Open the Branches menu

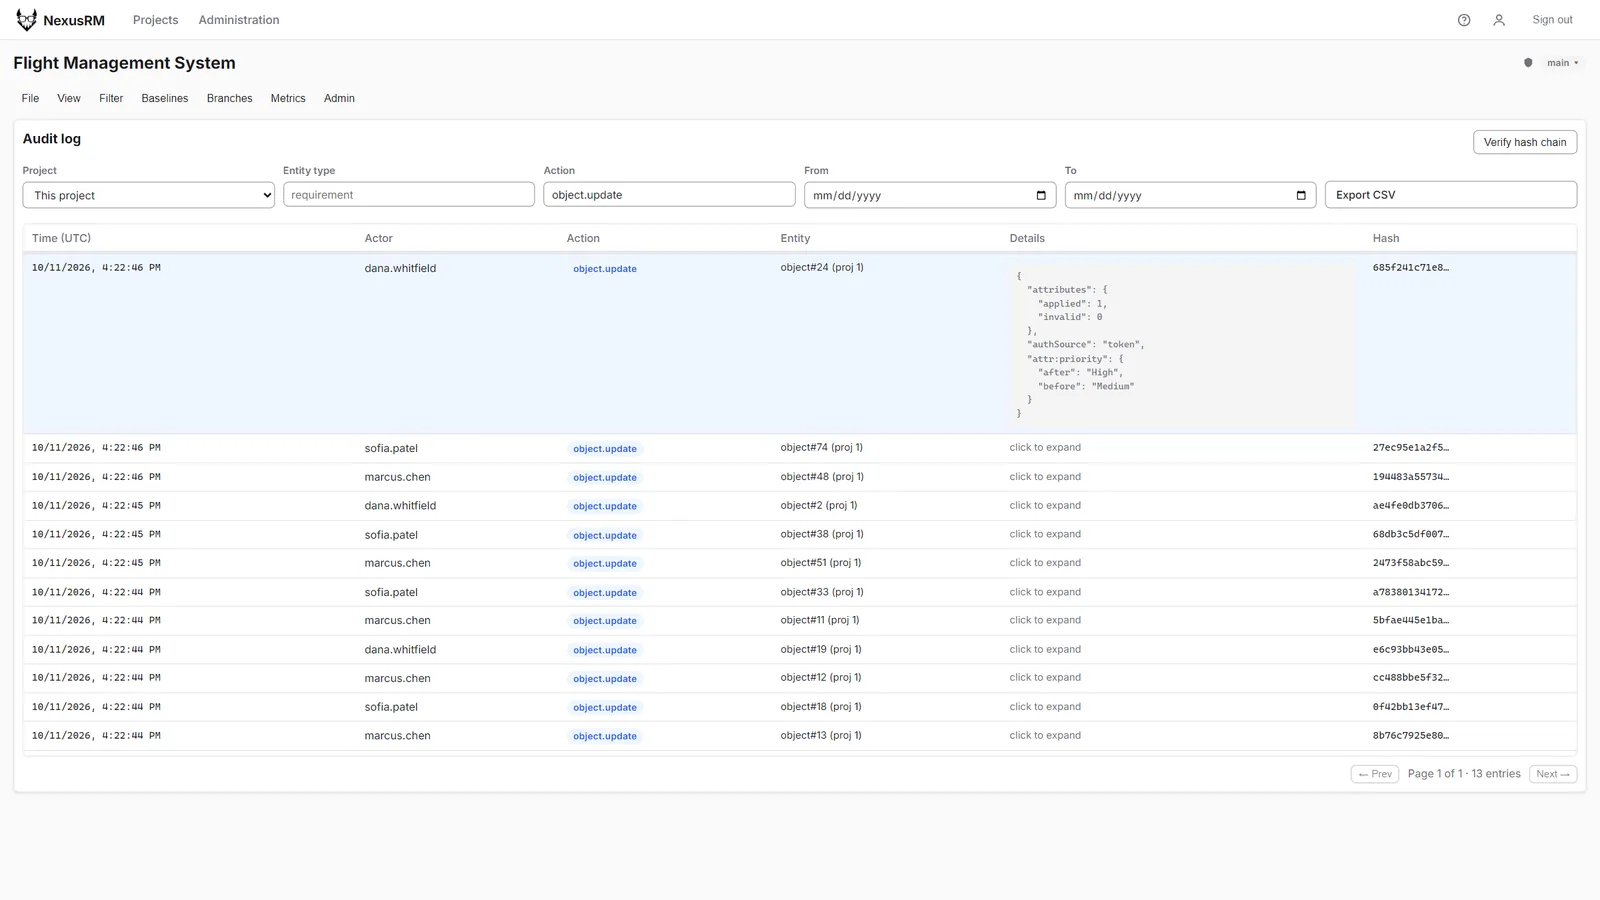(x=229, y=98)
